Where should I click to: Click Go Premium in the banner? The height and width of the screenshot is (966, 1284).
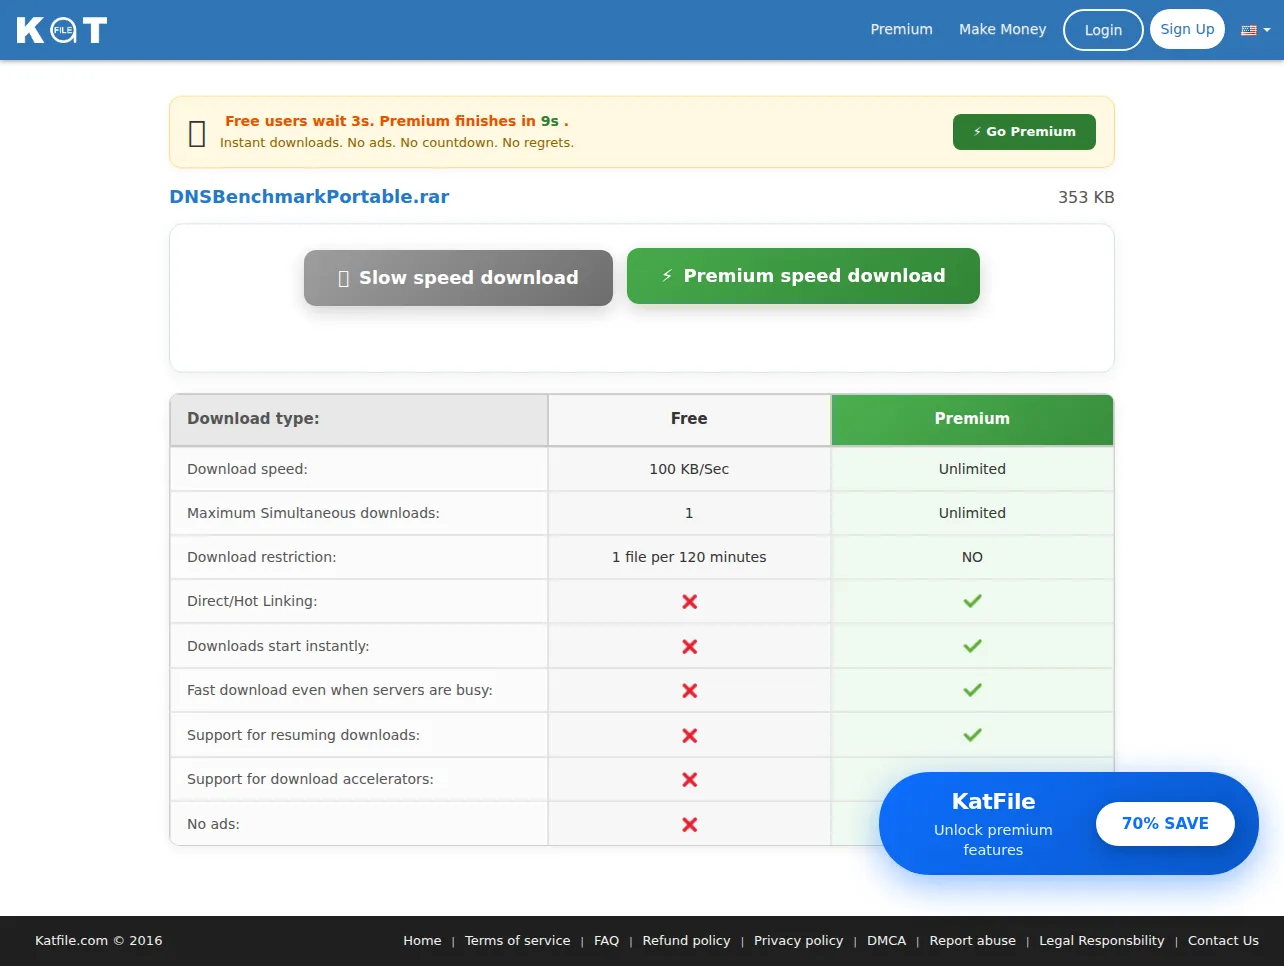point(1024,132)
